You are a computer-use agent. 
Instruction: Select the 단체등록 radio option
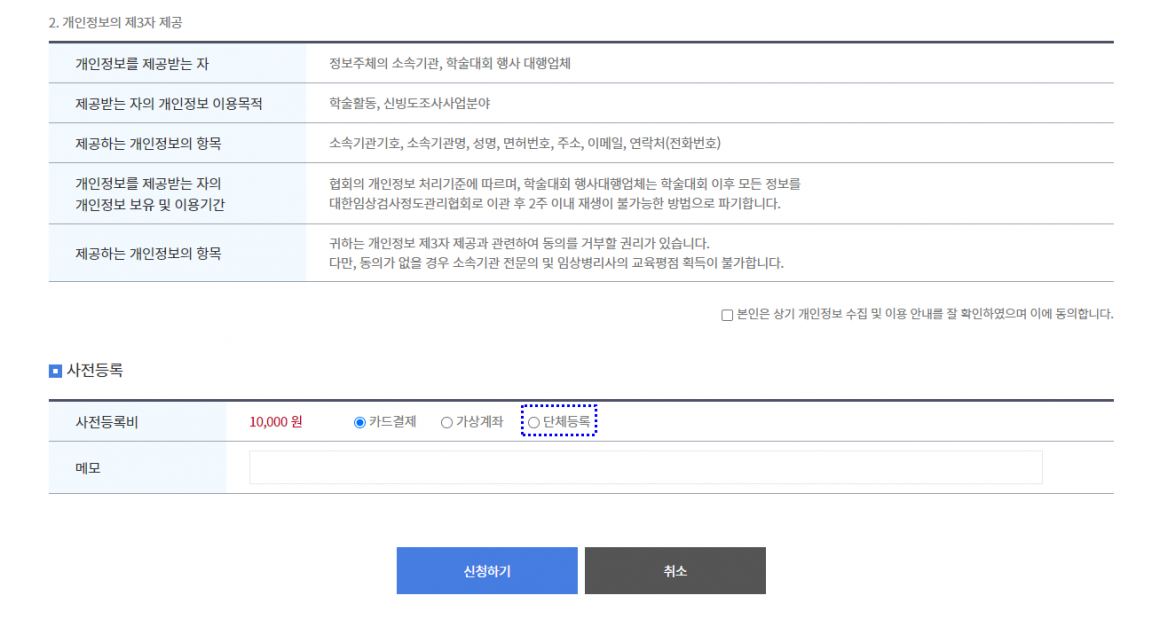click(x=534, y=422)
